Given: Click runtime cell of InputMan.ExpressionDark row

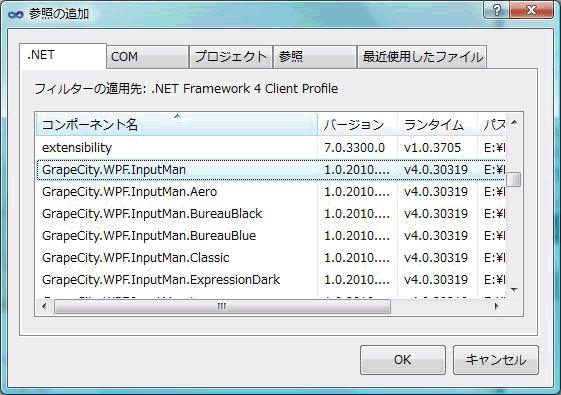Looking at the screenshot, I should [436, 280].
